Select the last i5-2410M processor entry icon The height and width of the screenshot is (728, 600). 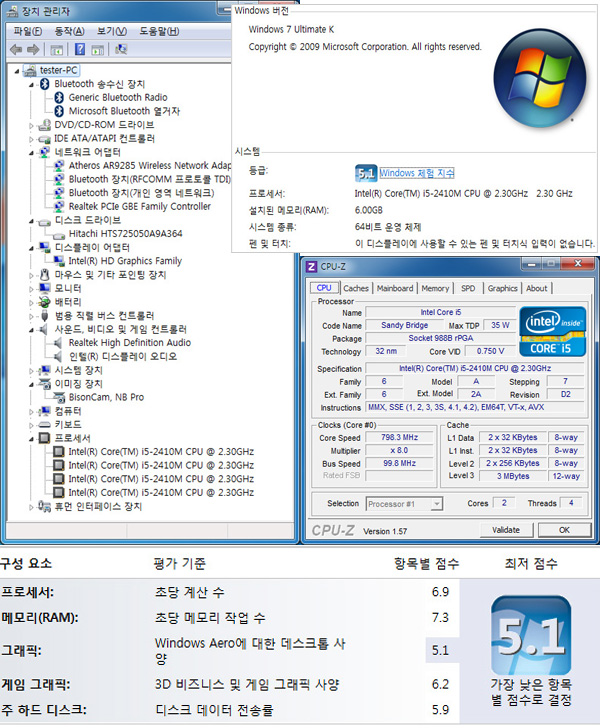tap(59, 492)
